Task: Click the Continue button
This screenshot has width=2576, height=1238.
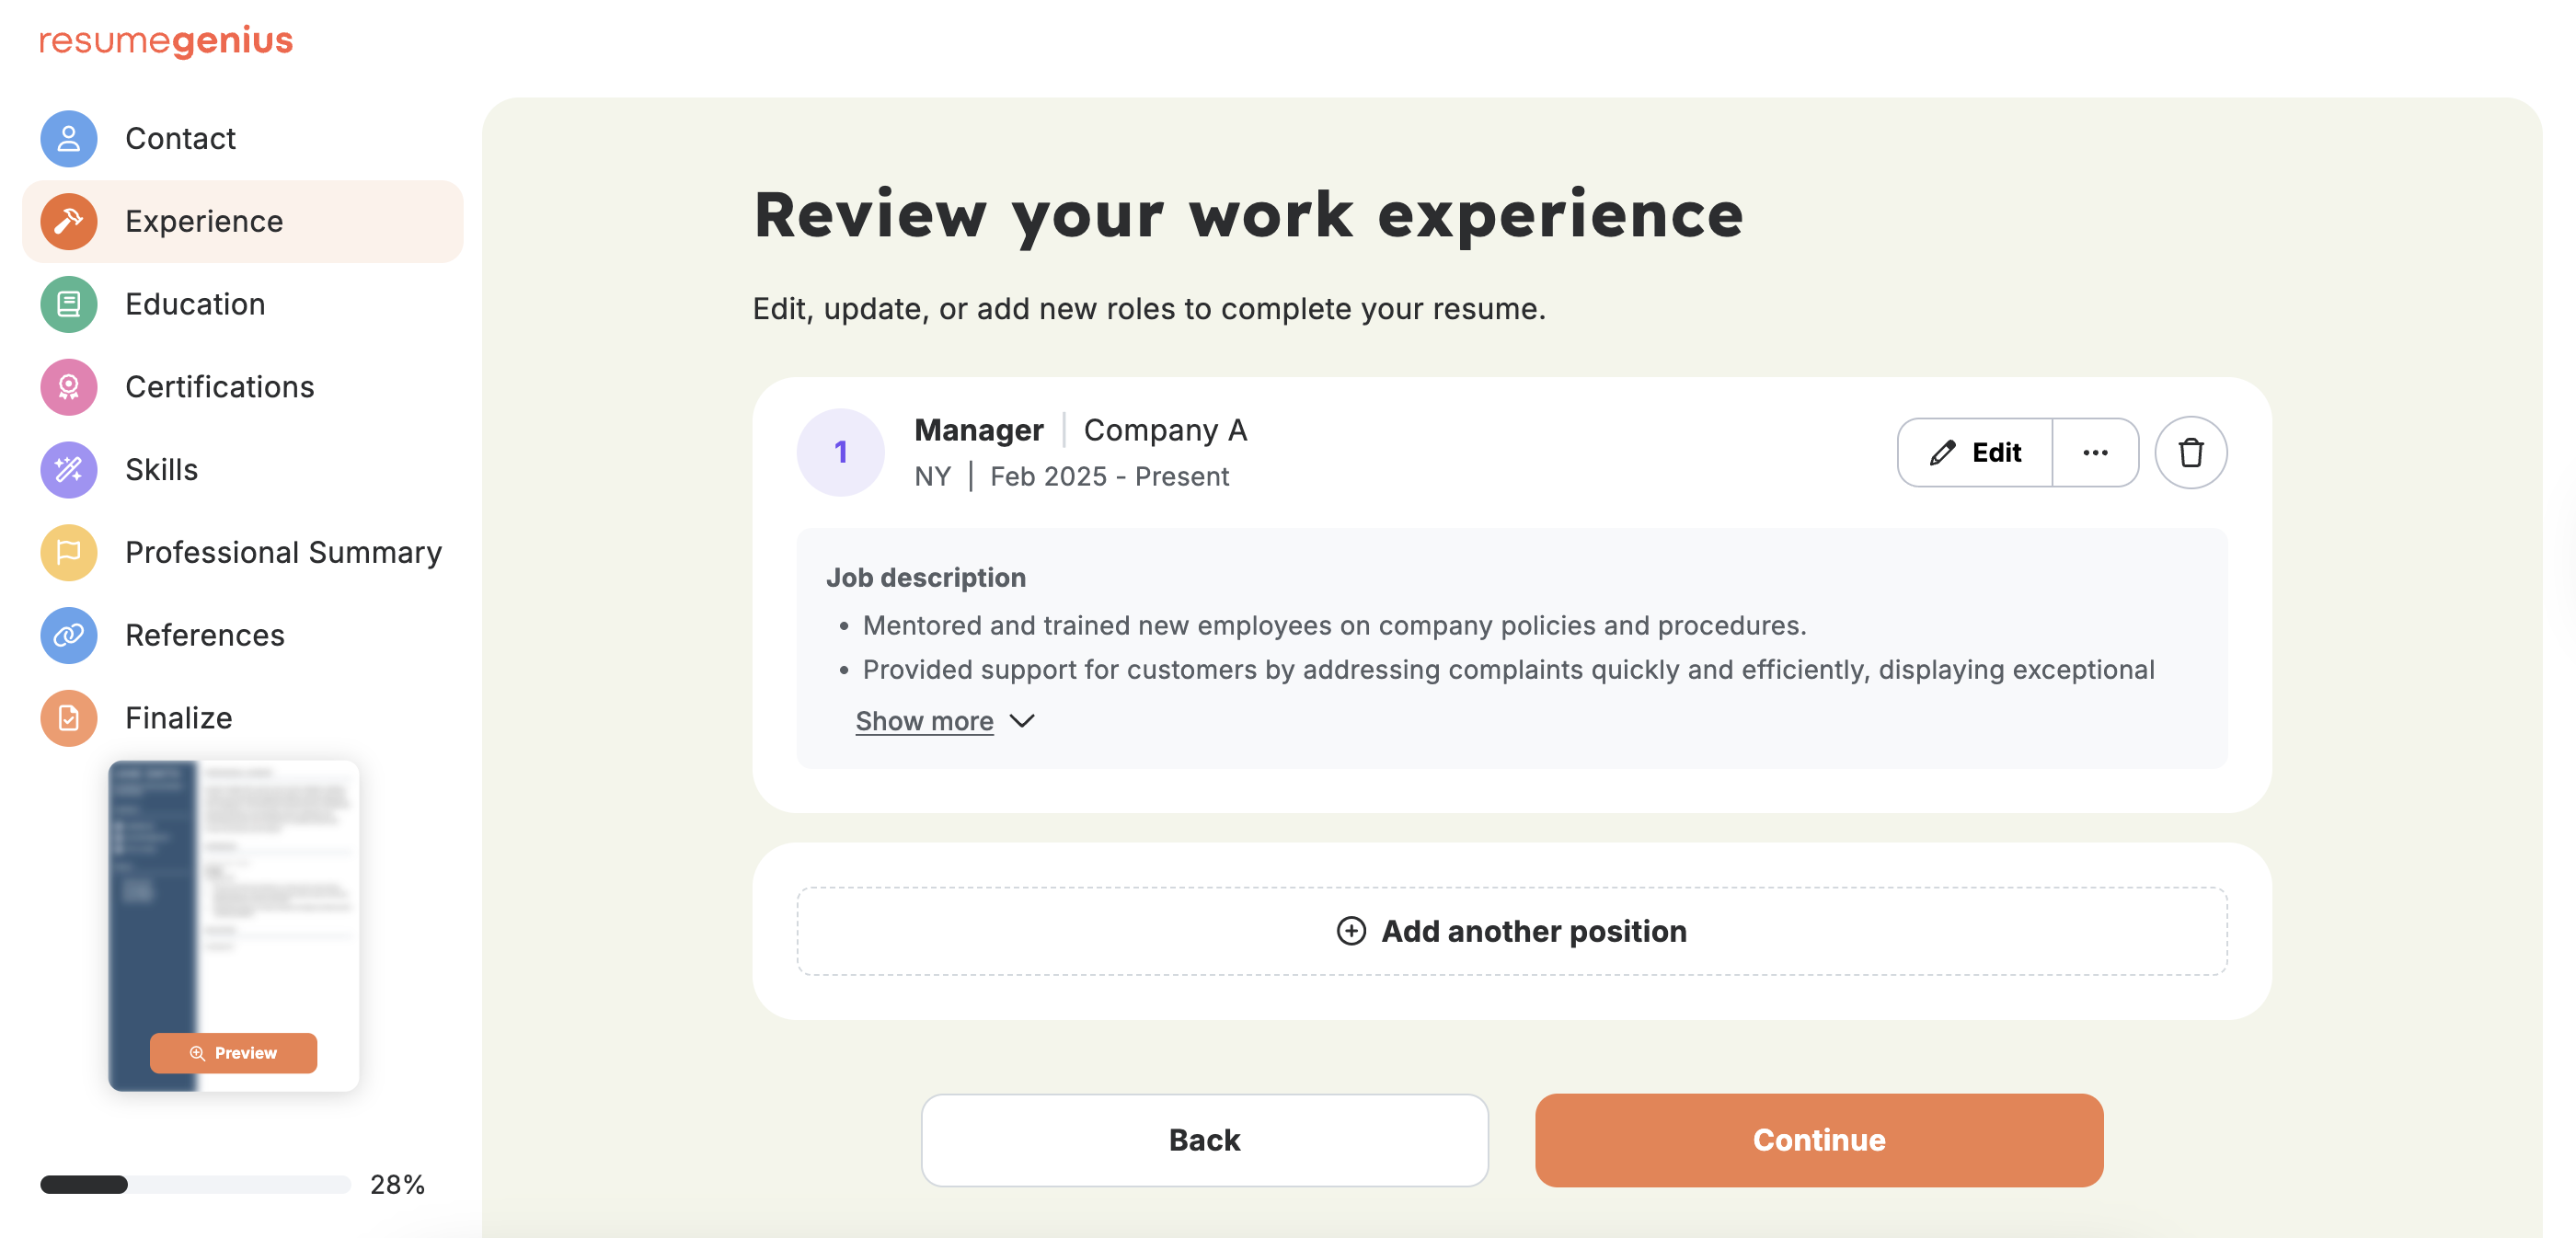Action: coord(1818,1139)
